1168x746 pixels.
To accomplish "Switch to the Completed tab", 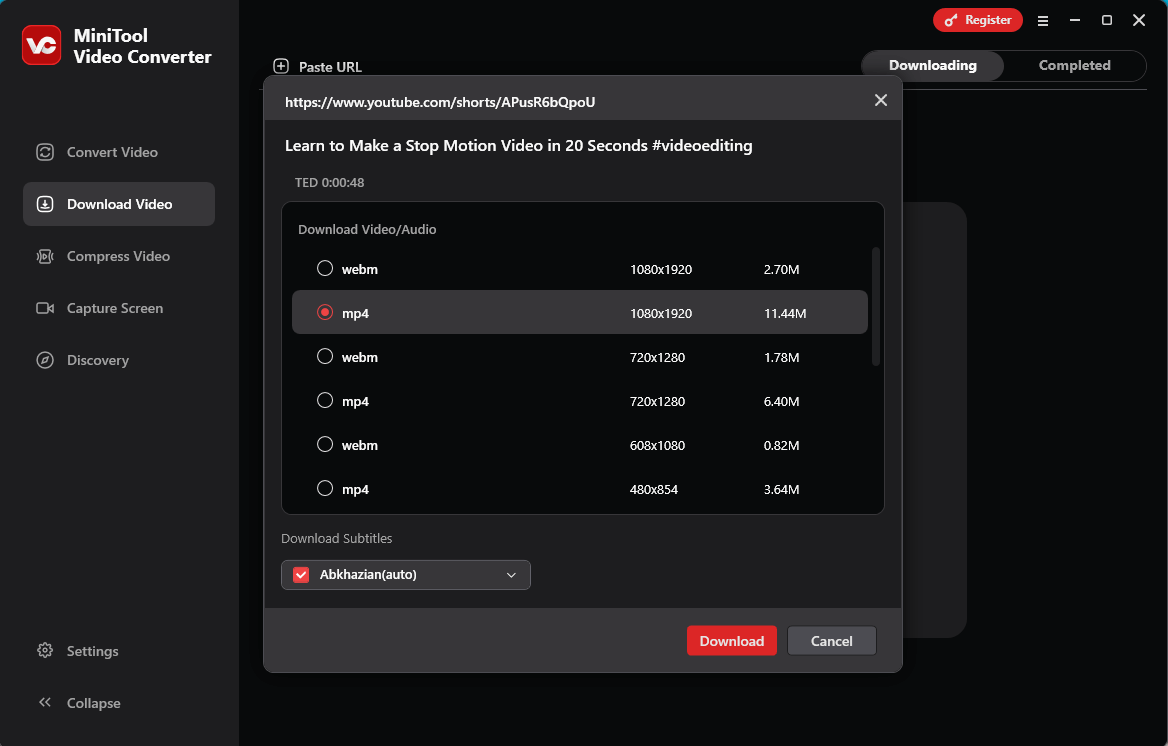I will point(1074,65).
